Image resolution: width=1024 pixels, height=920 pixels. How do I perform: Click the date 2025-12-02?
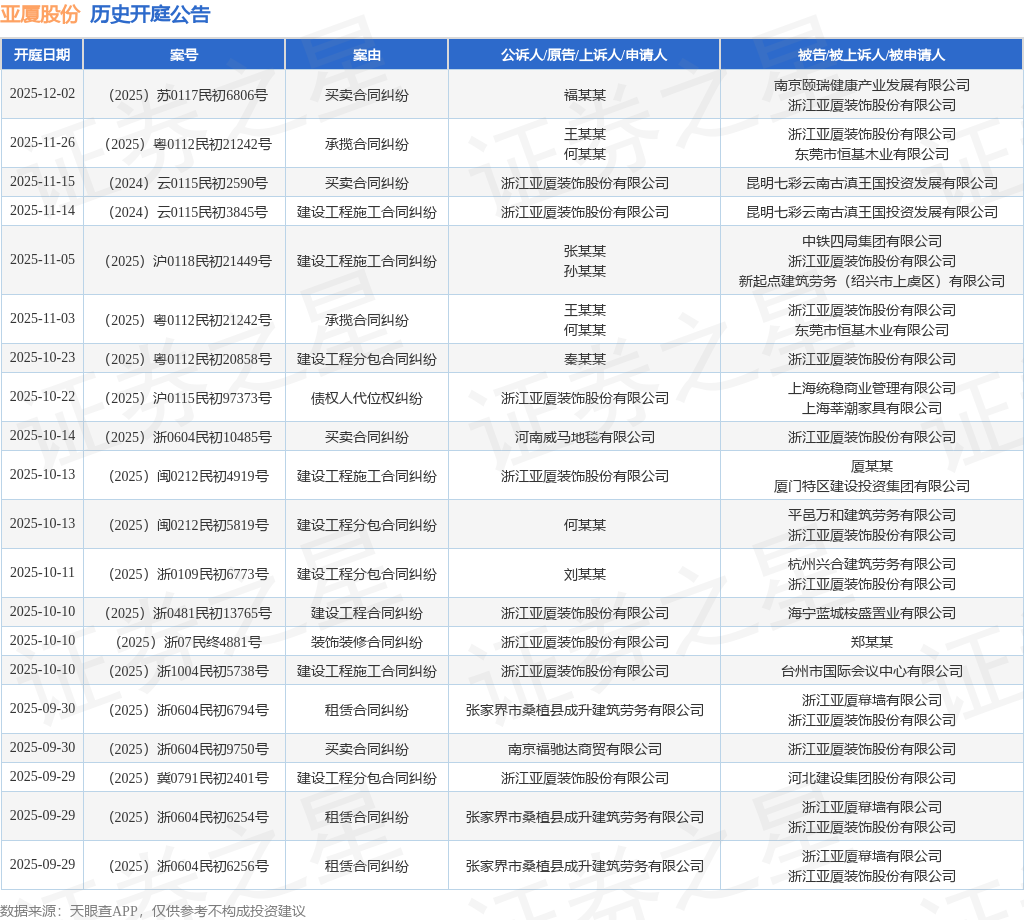click(x=42, y=94)
